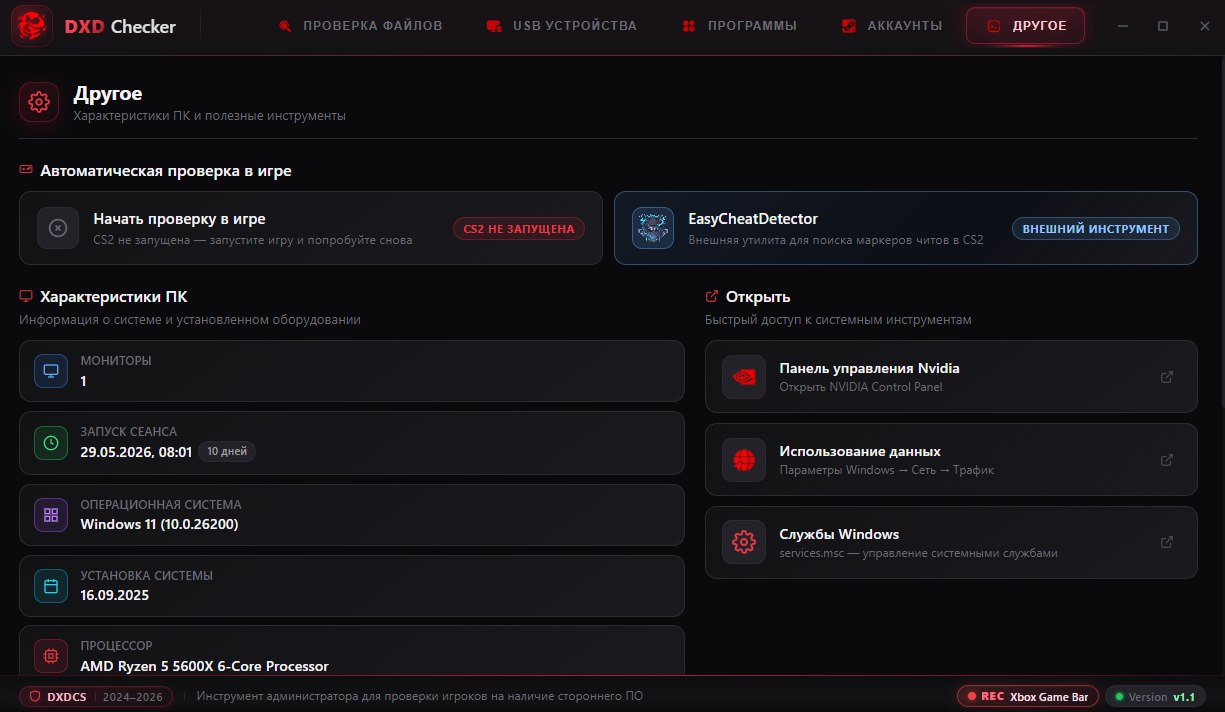
Task: Close the DXD Checker window
Action: 1204,26
